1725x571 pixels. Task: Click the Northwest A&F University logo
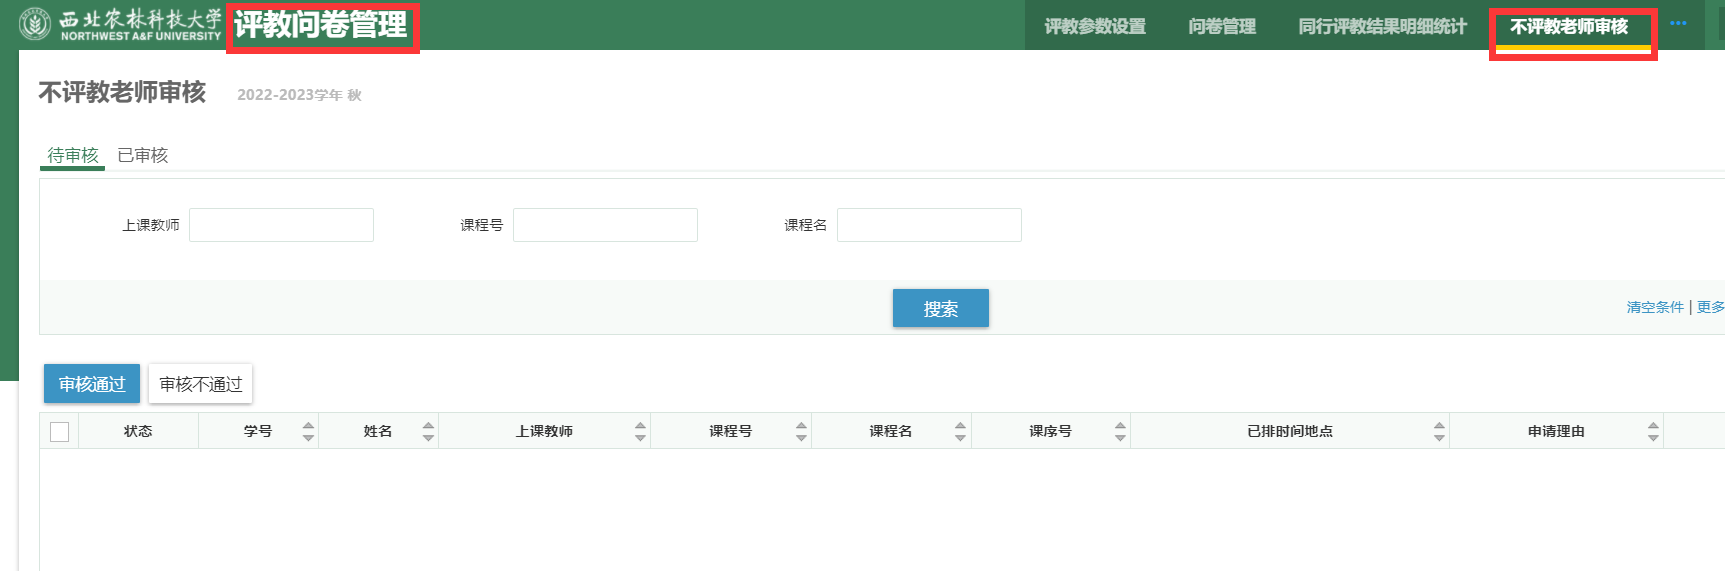[120, 24]
